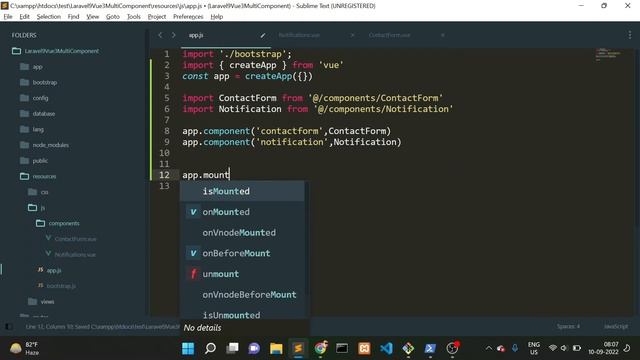Change the Spaces: 4 indentation setting
Image resolution: width=640 pixels, height=360 pixels.
[568, 327]
